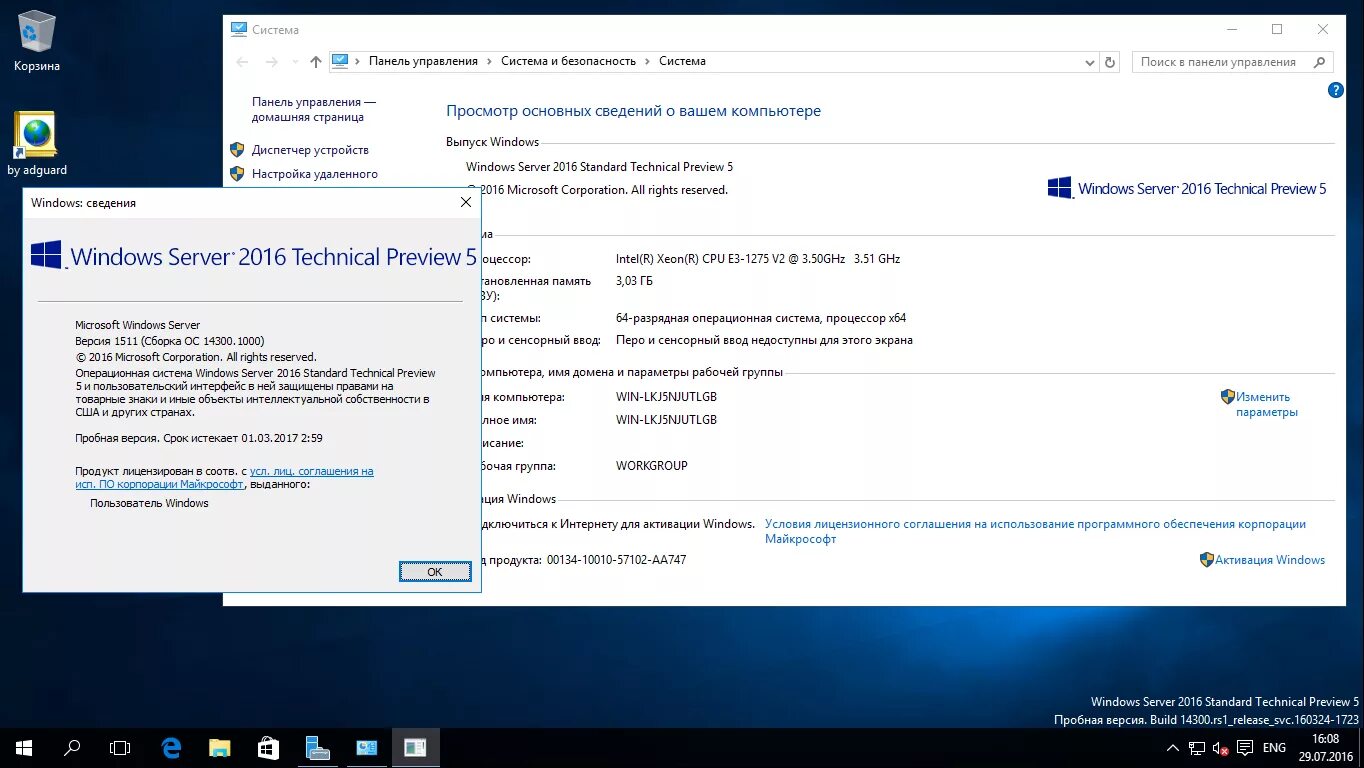
Task: Click the workgroup value 'WORKGROUP'
Action: point(652,466)
